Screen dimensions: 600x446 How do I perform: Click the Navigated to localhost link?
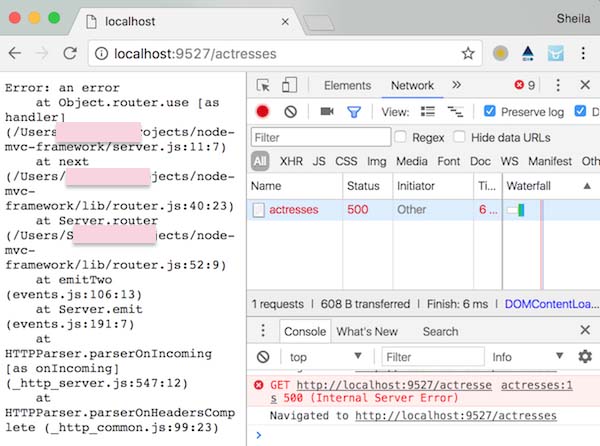[456, 415]
